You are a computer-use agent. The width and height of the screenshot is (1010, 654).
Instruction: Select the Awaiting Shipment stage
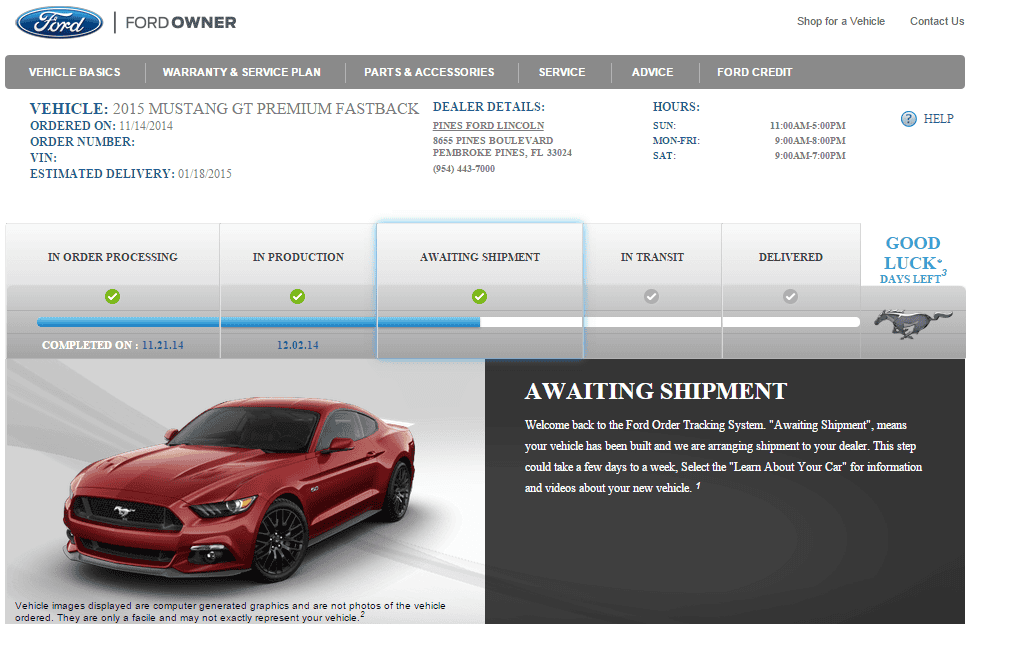(480, 257)
